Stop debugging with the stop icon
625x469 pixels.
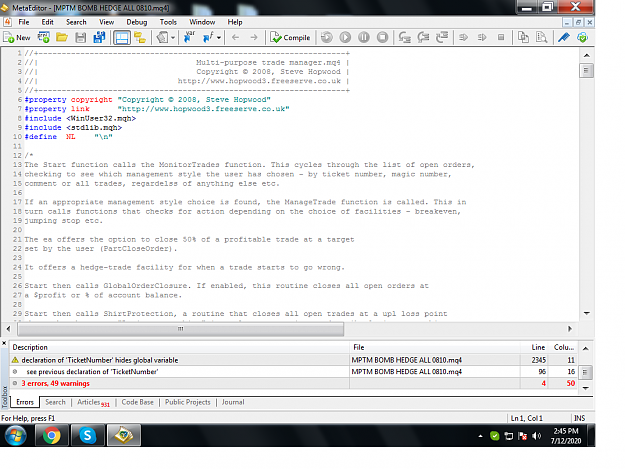(382, 37)
